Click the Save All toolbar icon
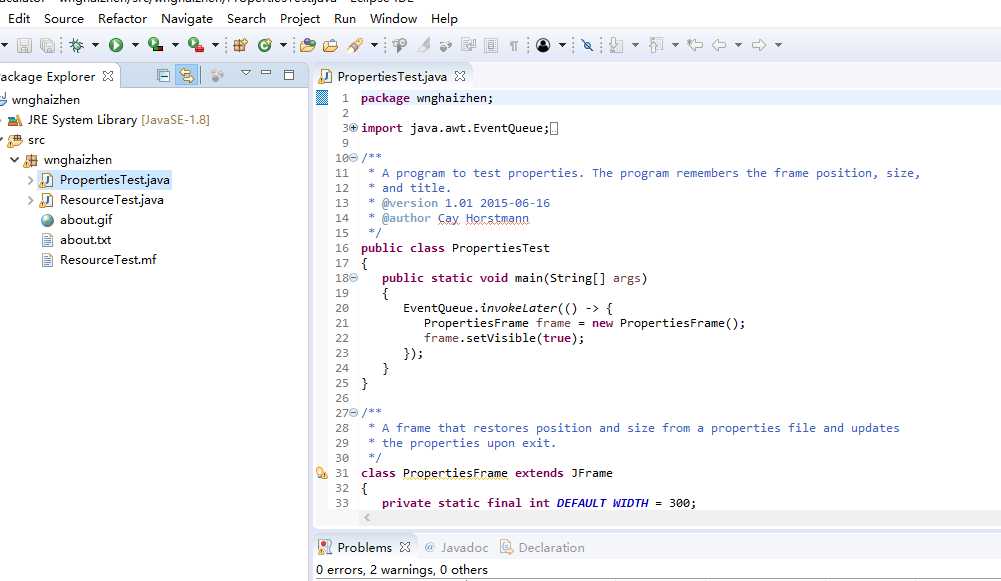 coord(47,45)
